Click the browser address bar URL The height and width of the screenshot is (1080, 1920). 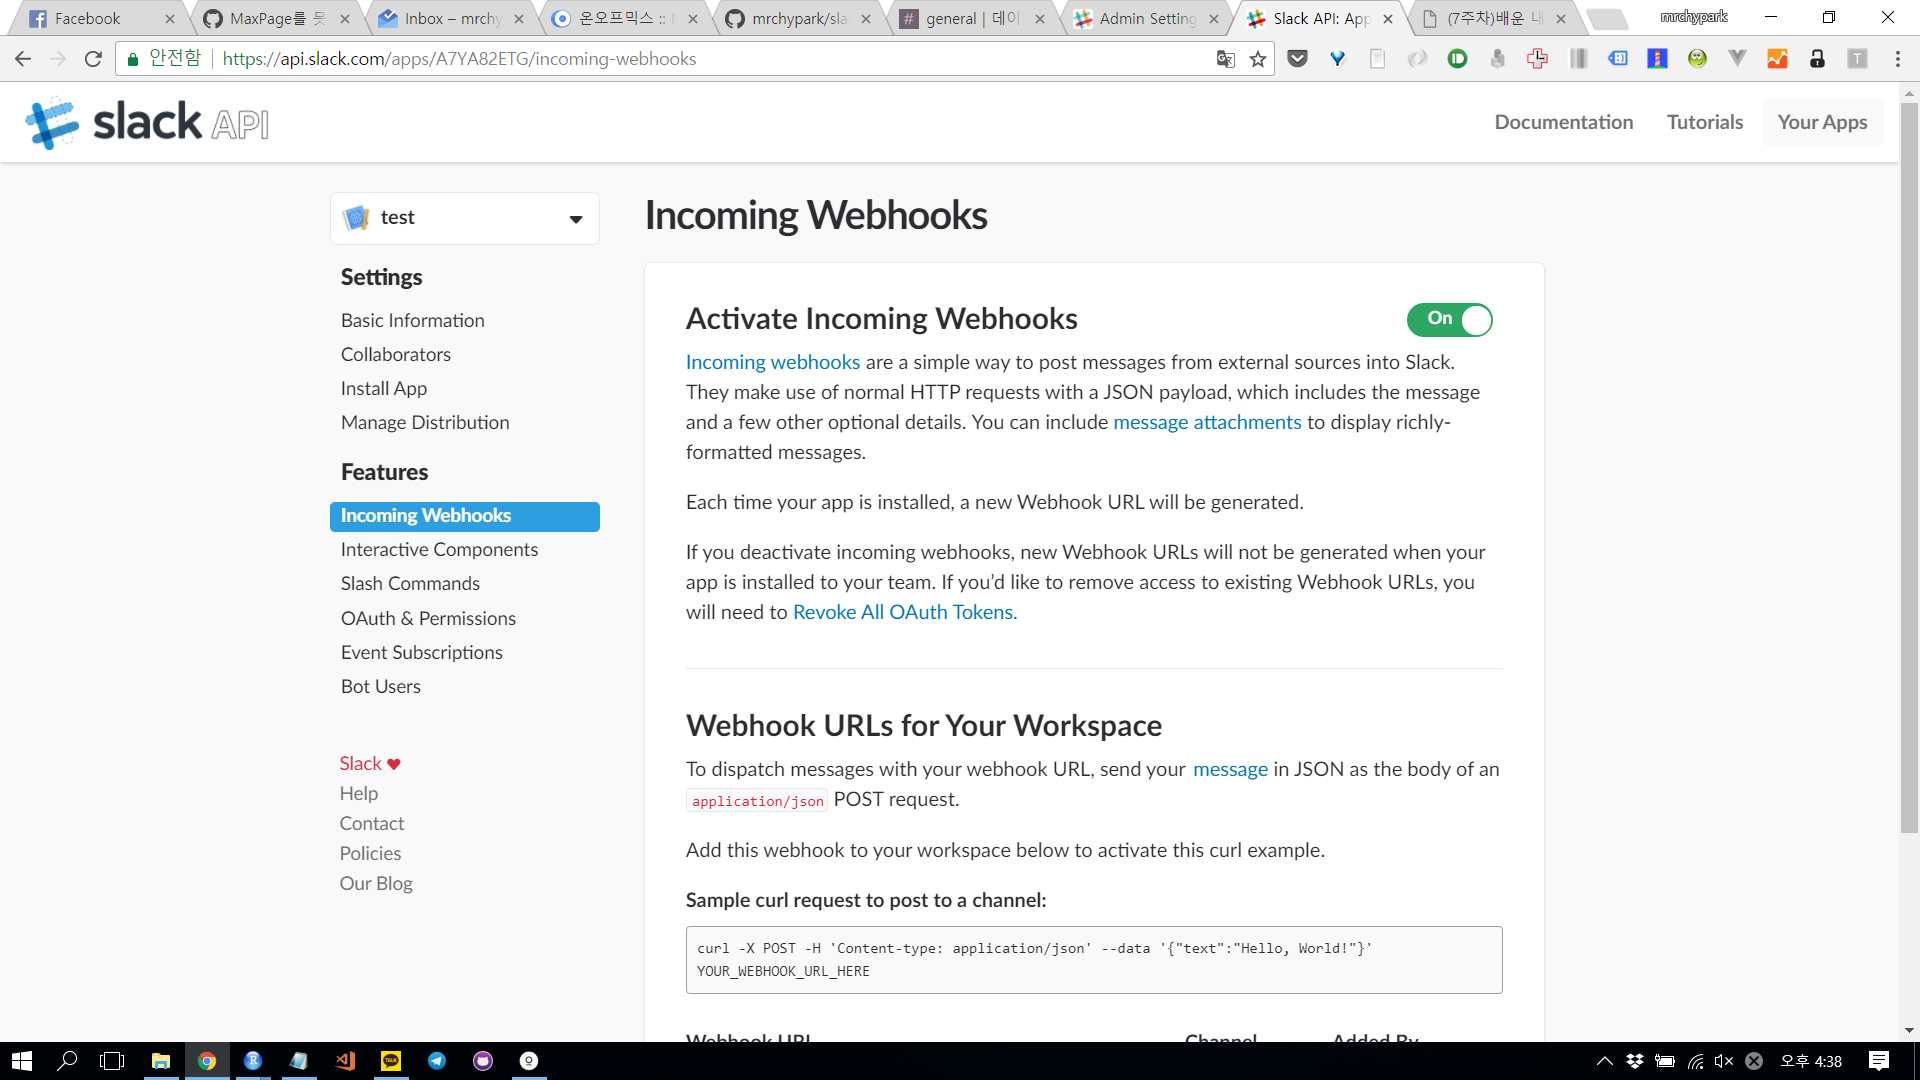459,59
